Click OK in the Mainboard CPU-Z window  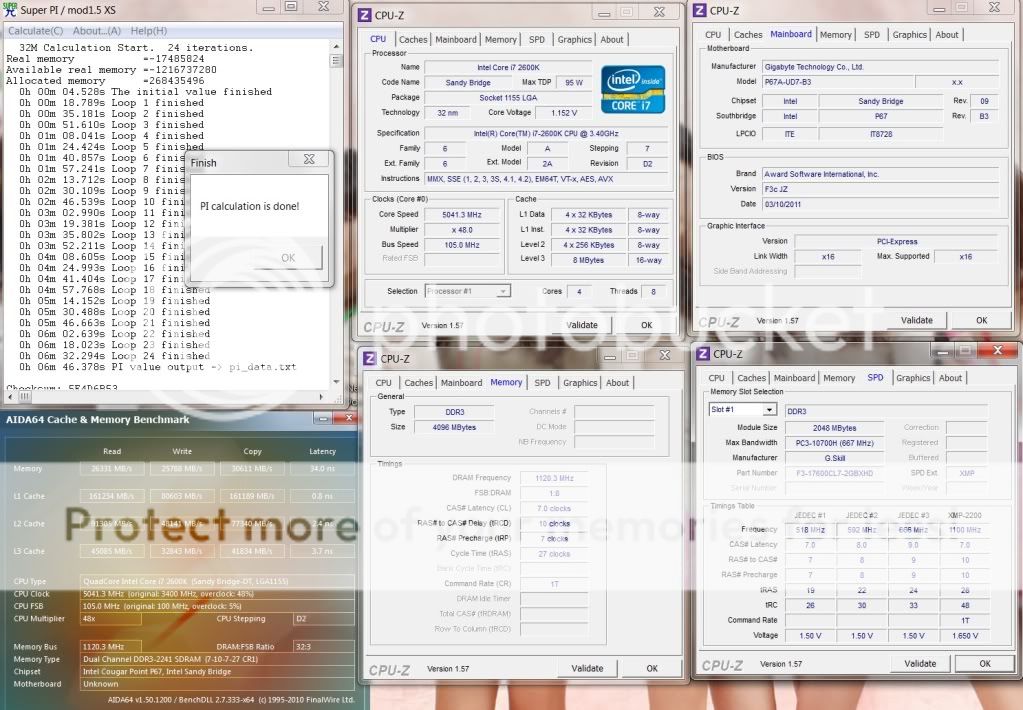(x=981, y=320)
